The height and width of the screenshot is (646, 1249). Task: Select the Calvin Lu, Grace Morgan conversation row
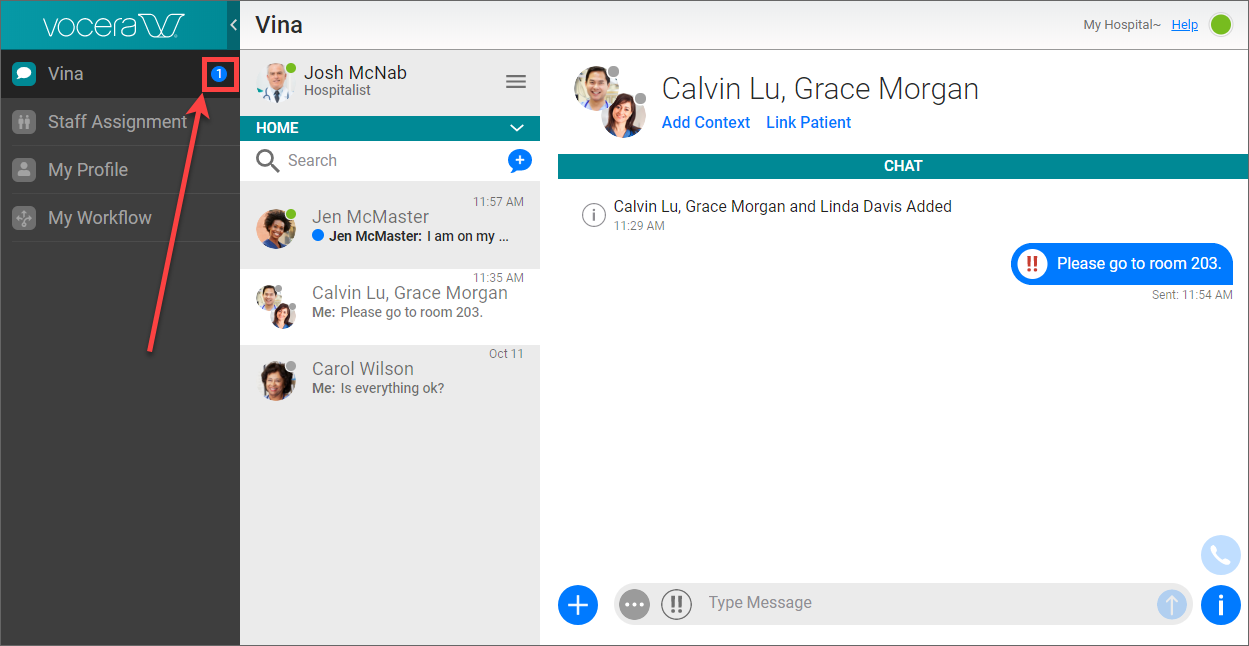390,307
